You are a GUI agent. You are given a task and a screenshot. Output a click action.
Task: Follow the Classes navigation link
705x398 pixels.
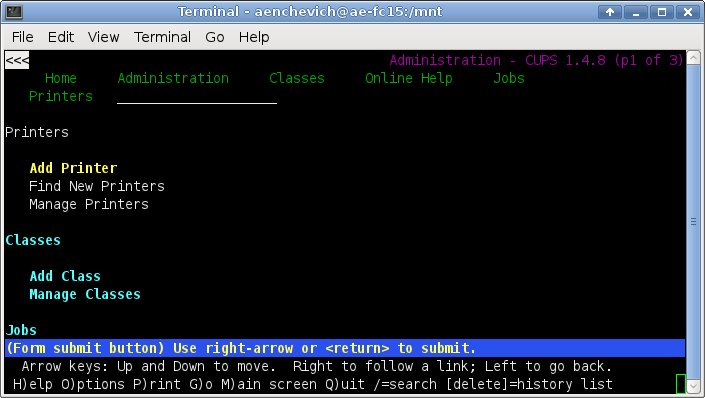coord(297,78)
